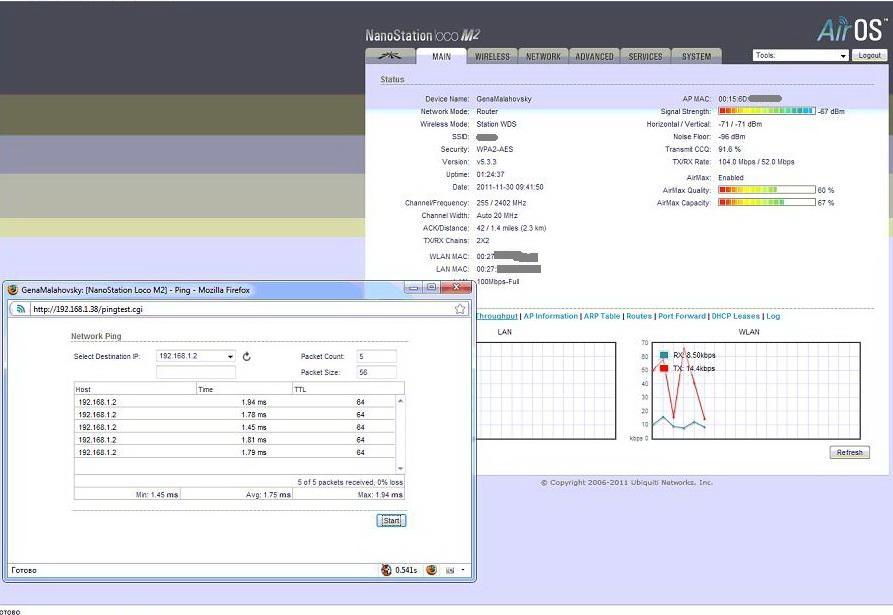Open status bar add-on dropdown arrow

pos(462,570)
